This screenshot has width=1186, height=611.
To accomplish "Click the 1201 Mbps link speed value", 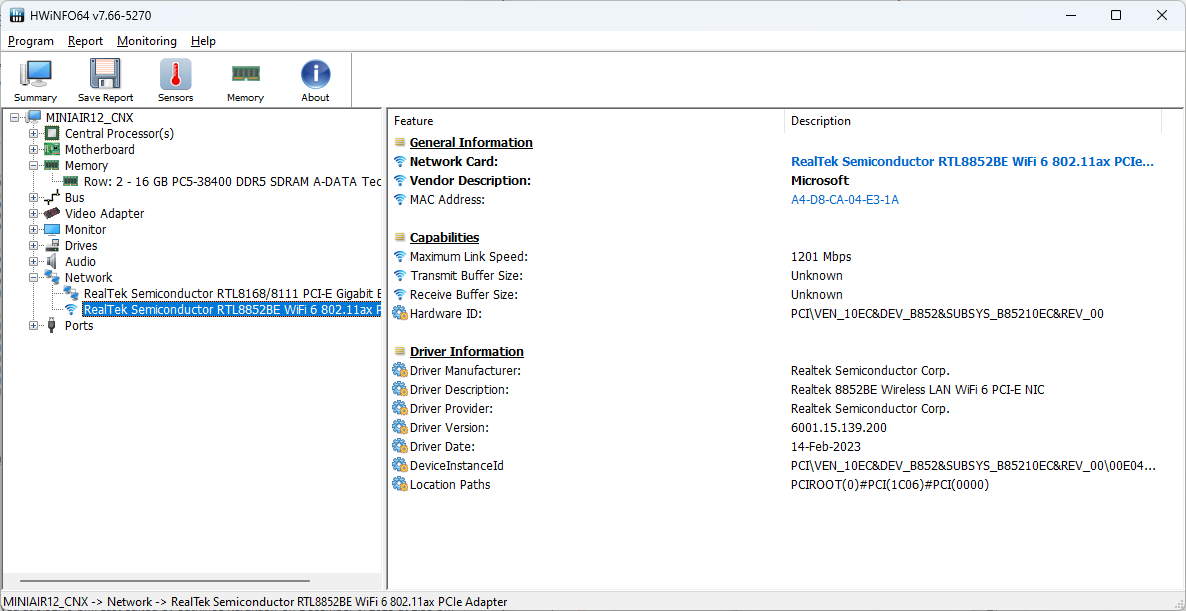I will pyautogui.click(x=821, y=256).
